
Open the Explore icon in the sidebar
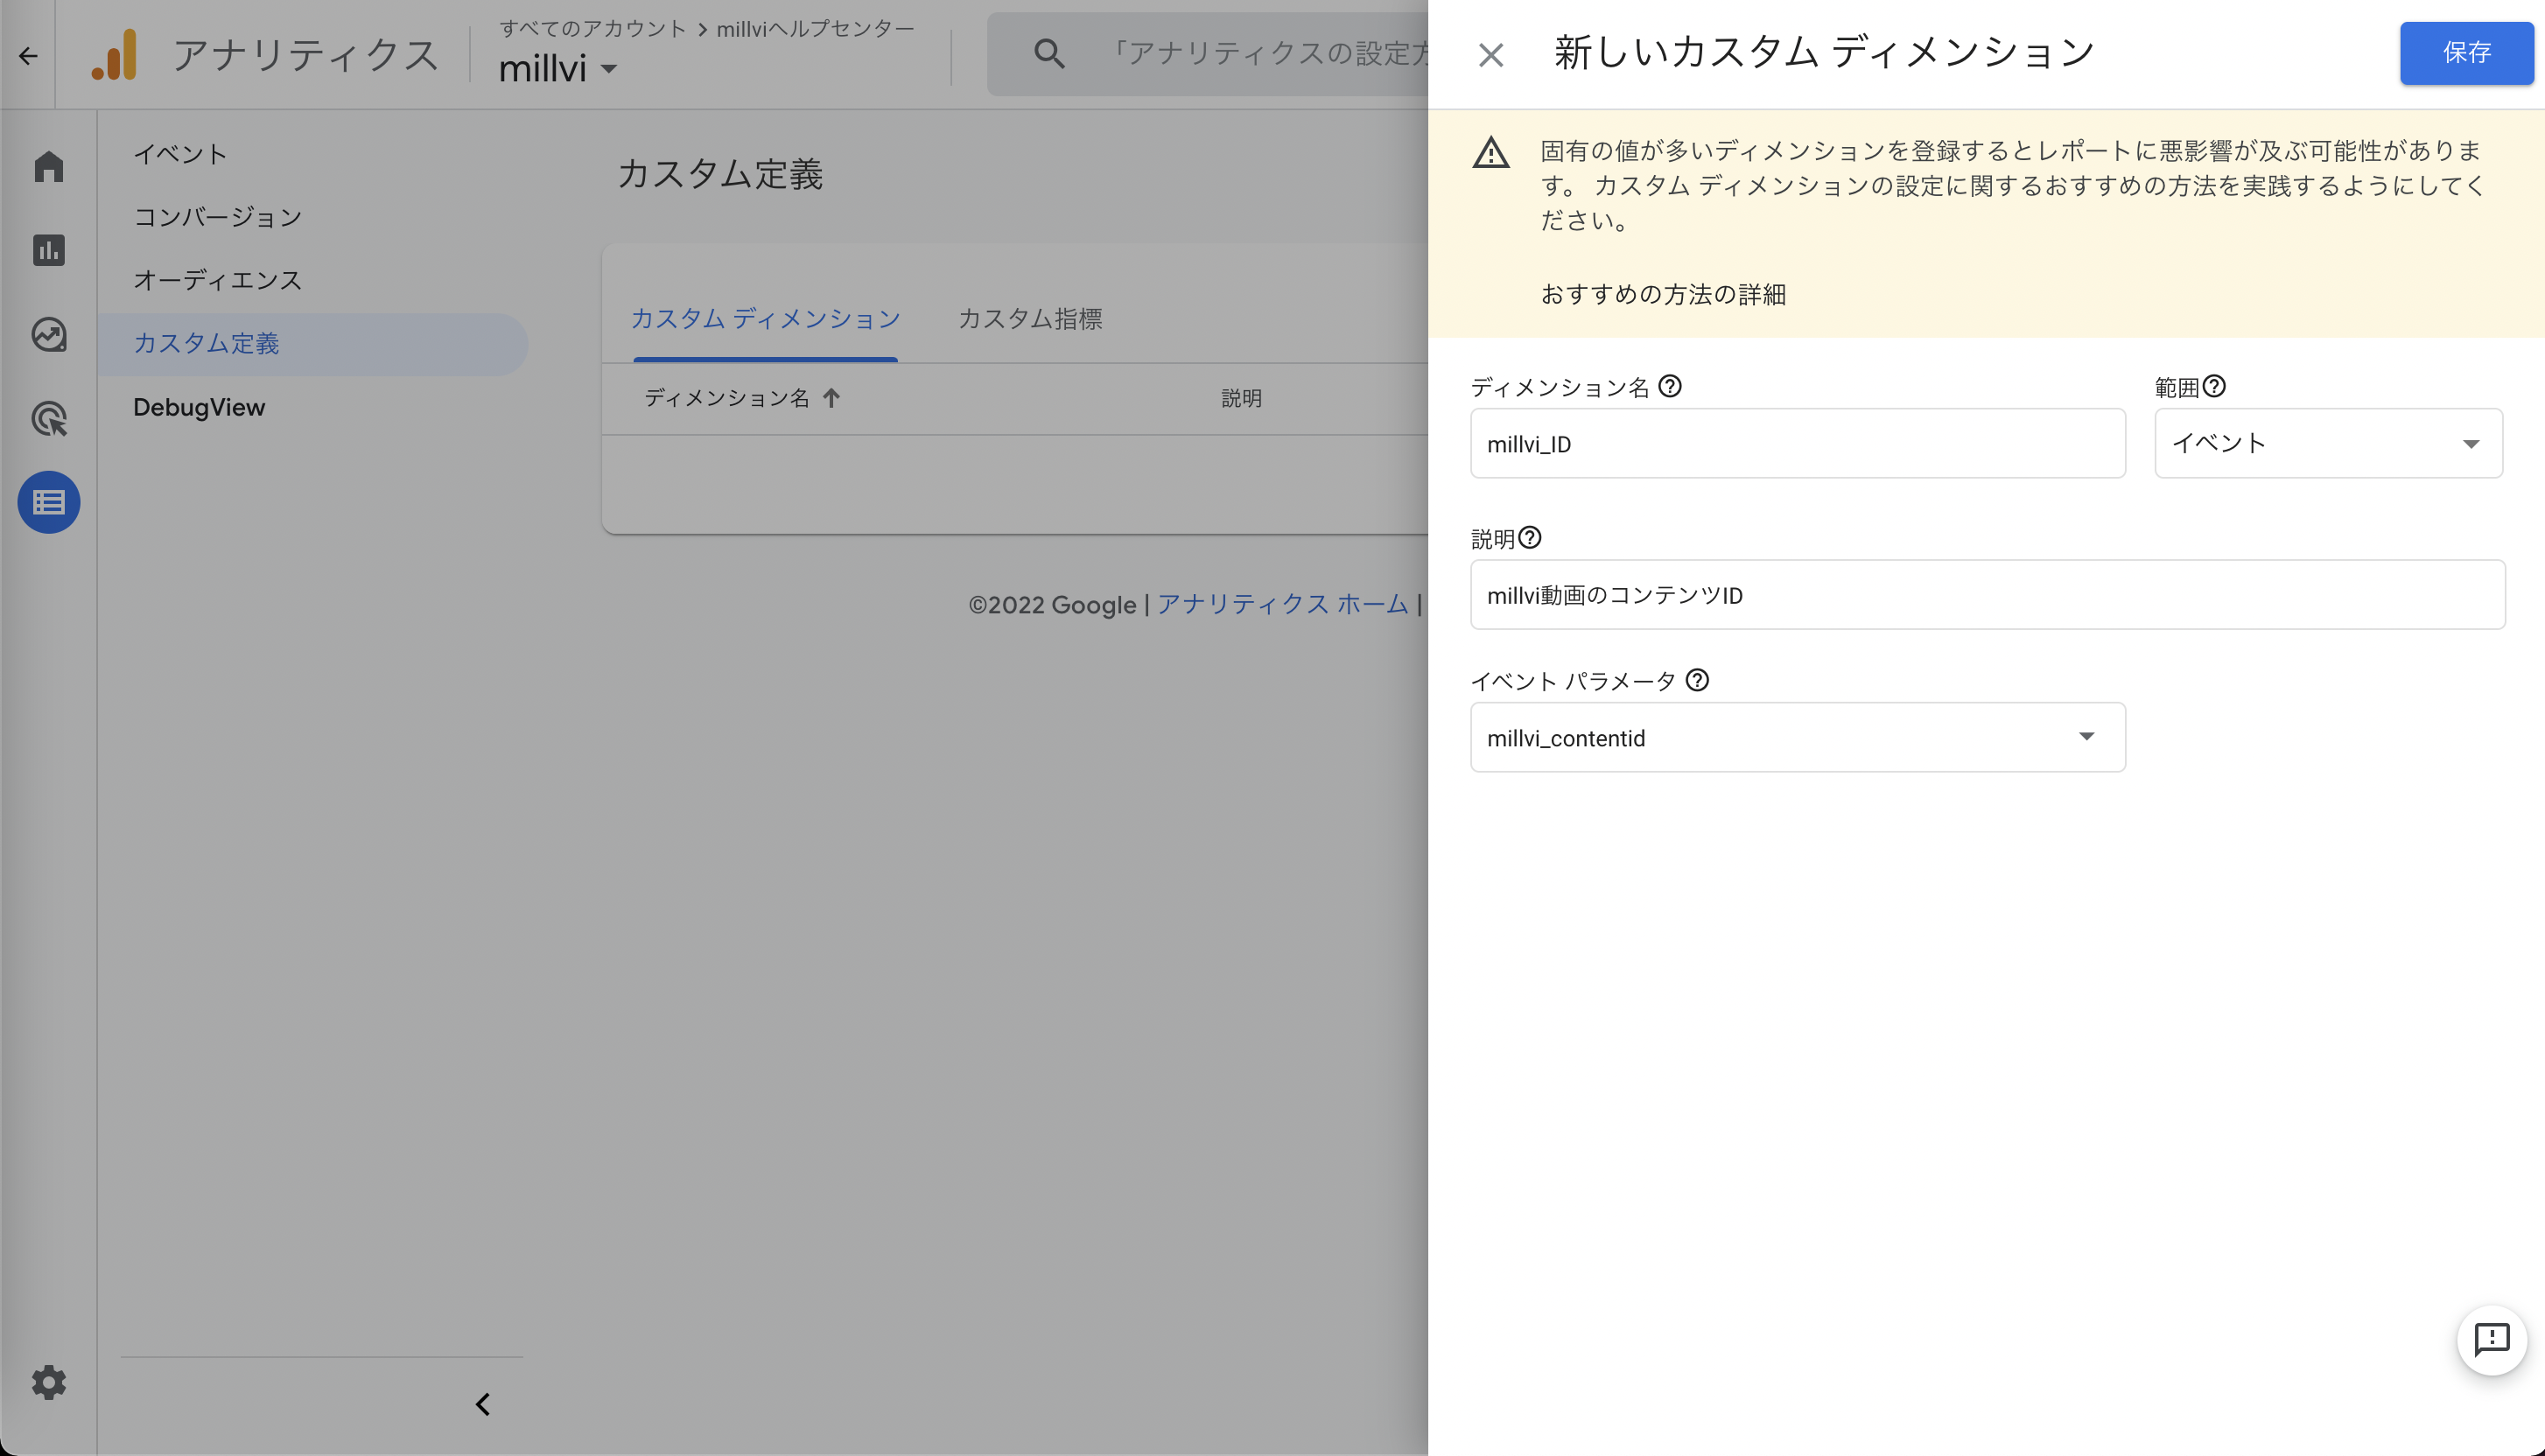pyautogui.click(x=48, y=334)
